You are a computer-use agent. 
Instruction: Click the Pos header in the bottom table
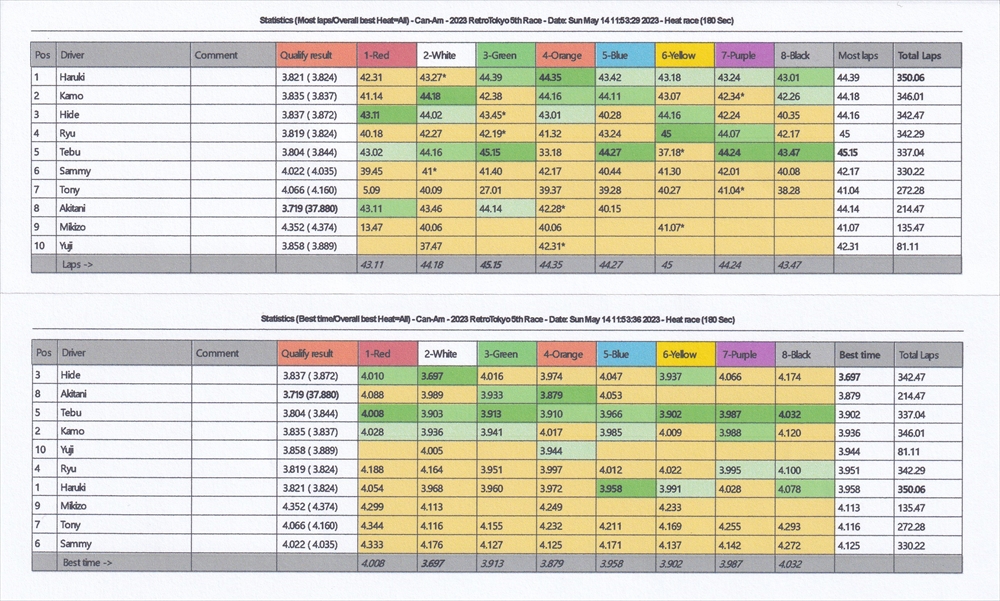pos(43,354)
